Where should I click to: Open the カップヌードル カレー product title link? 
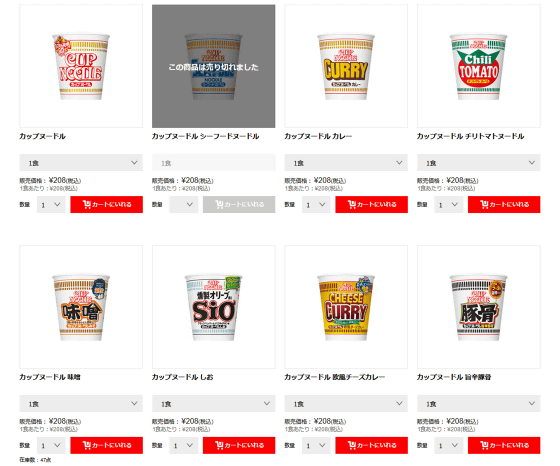(x=318, y=136)
